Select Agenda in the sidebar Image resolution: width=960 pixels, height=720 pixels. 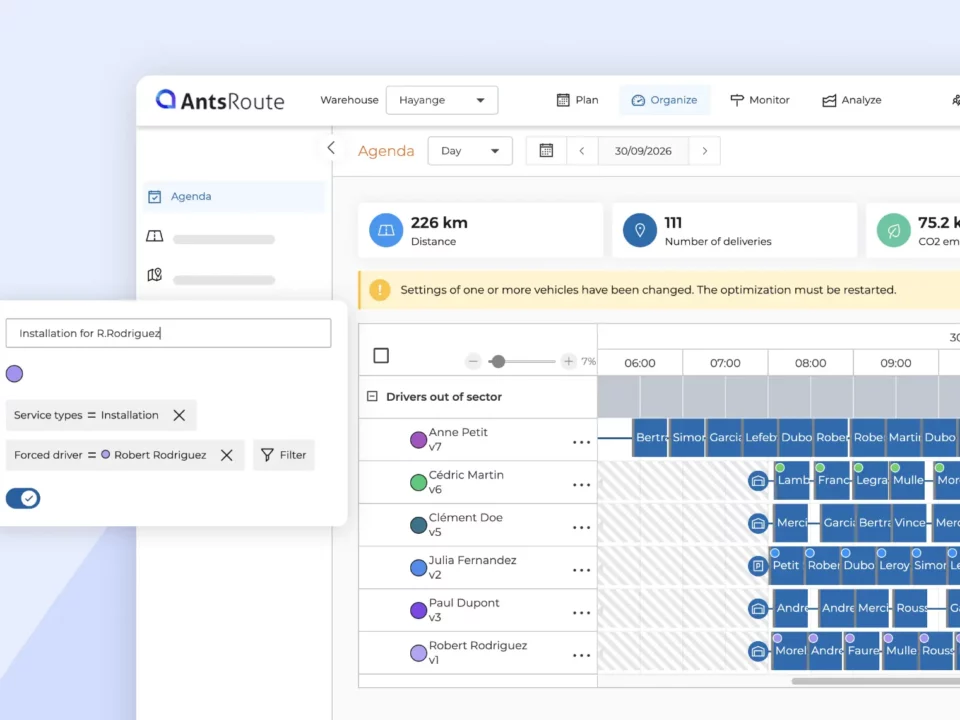(x=234, y=197)
